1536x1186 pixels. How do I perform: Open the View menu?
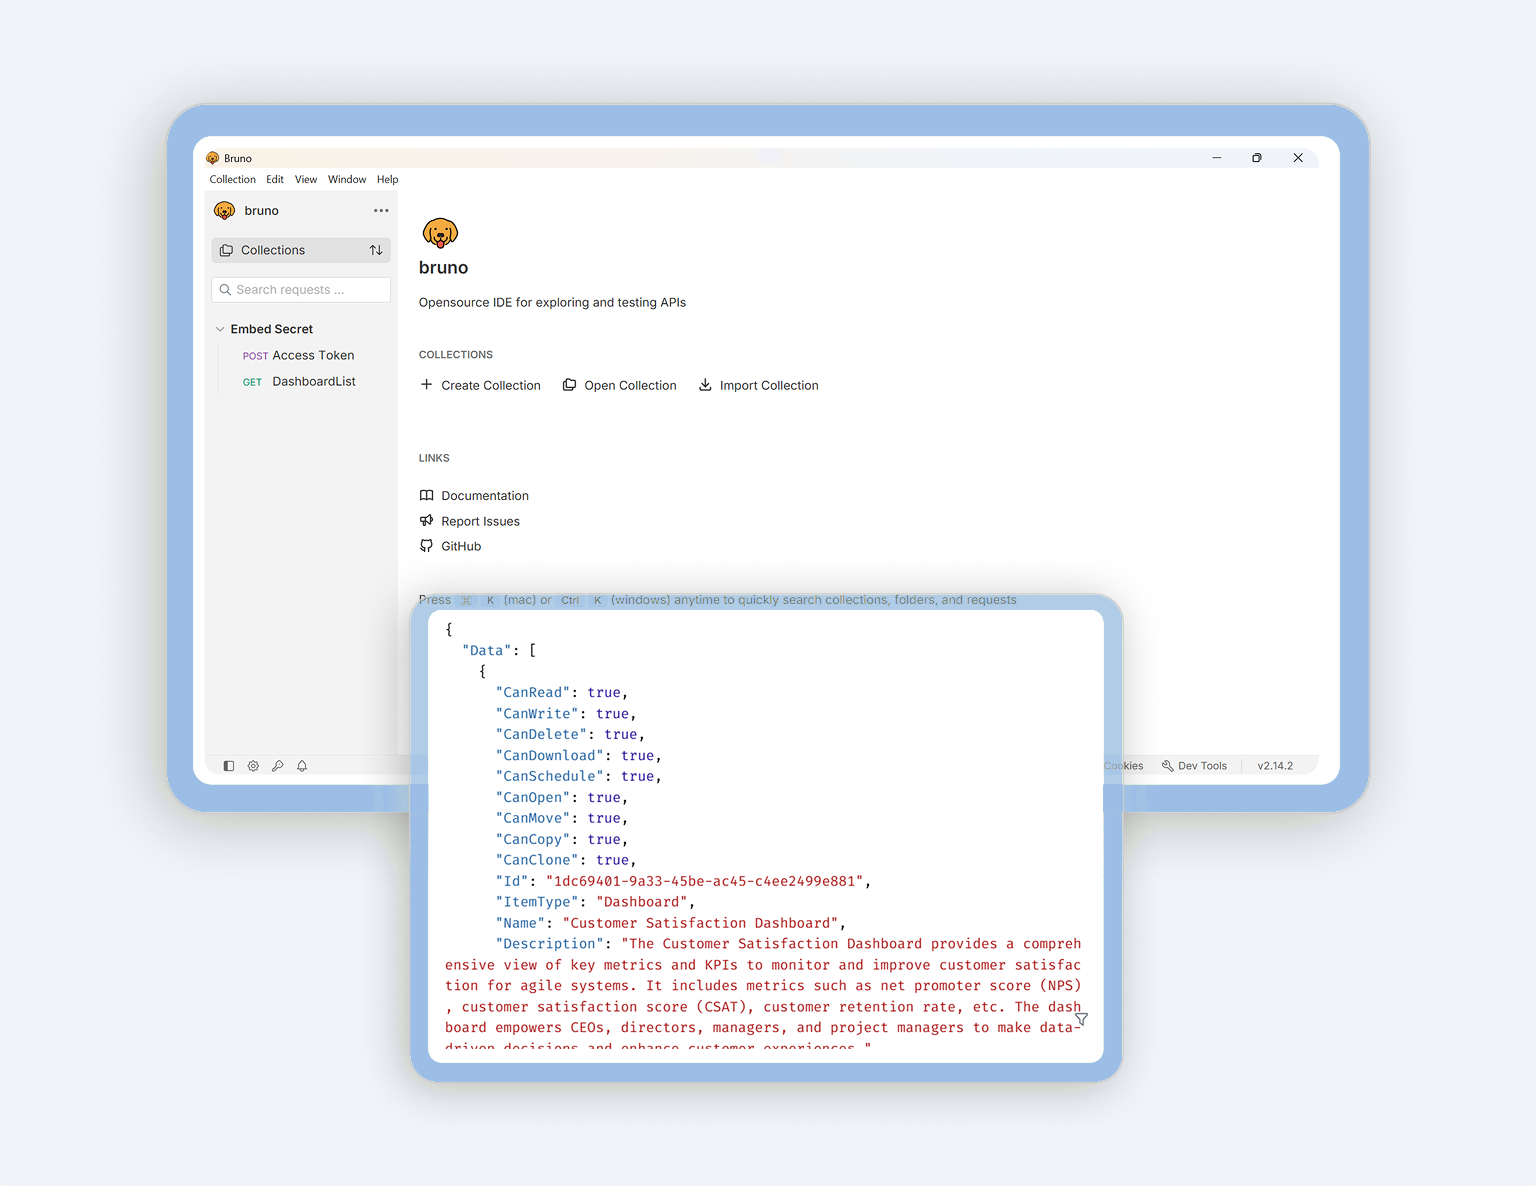coord(306,180)
